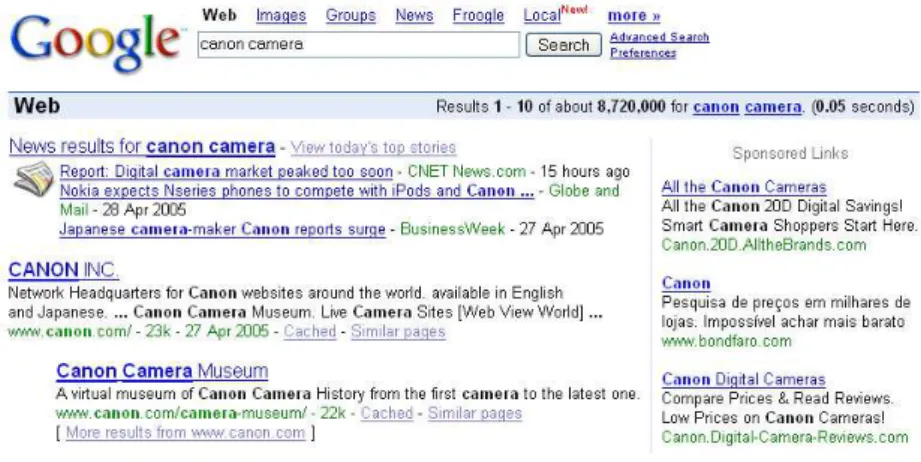This screenshot has width=921, height=462.
Task: Open Cached link for www.canon.com result
Action: [310, 332]
